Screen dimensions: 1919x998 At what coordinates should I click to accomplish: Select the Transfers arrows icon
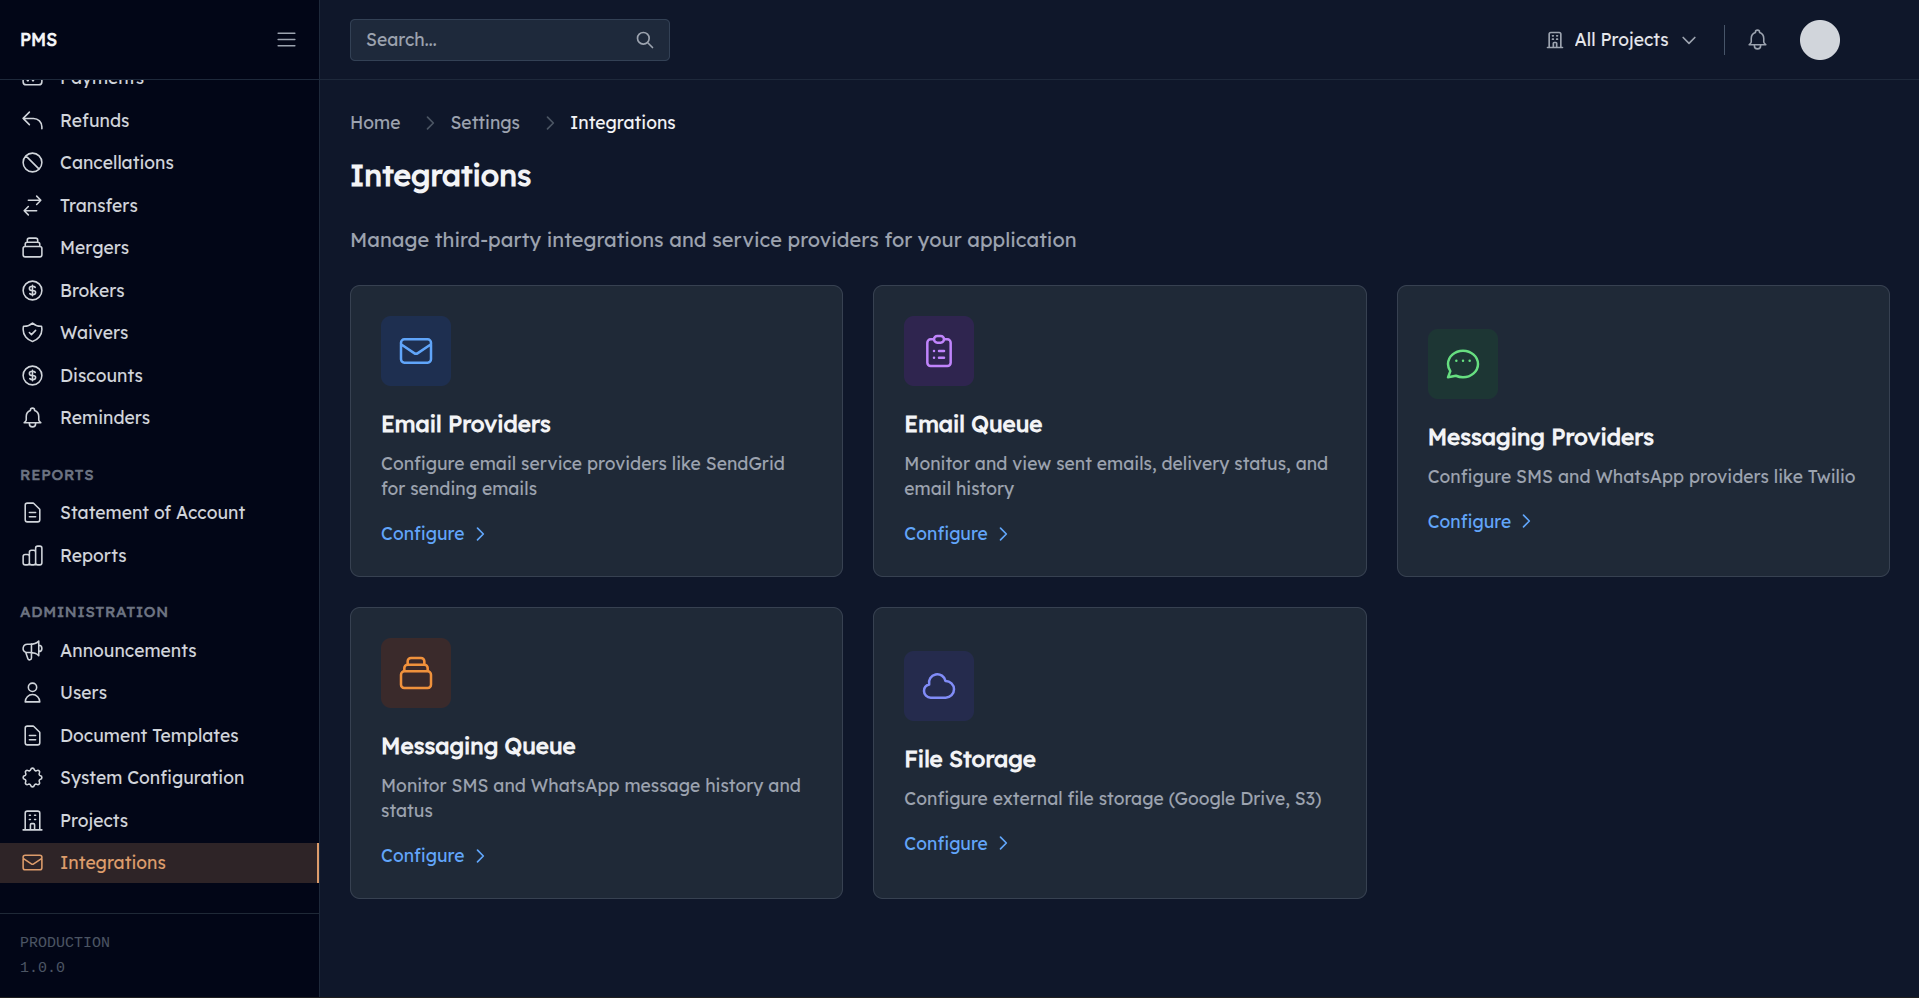[x=32, y=205]
